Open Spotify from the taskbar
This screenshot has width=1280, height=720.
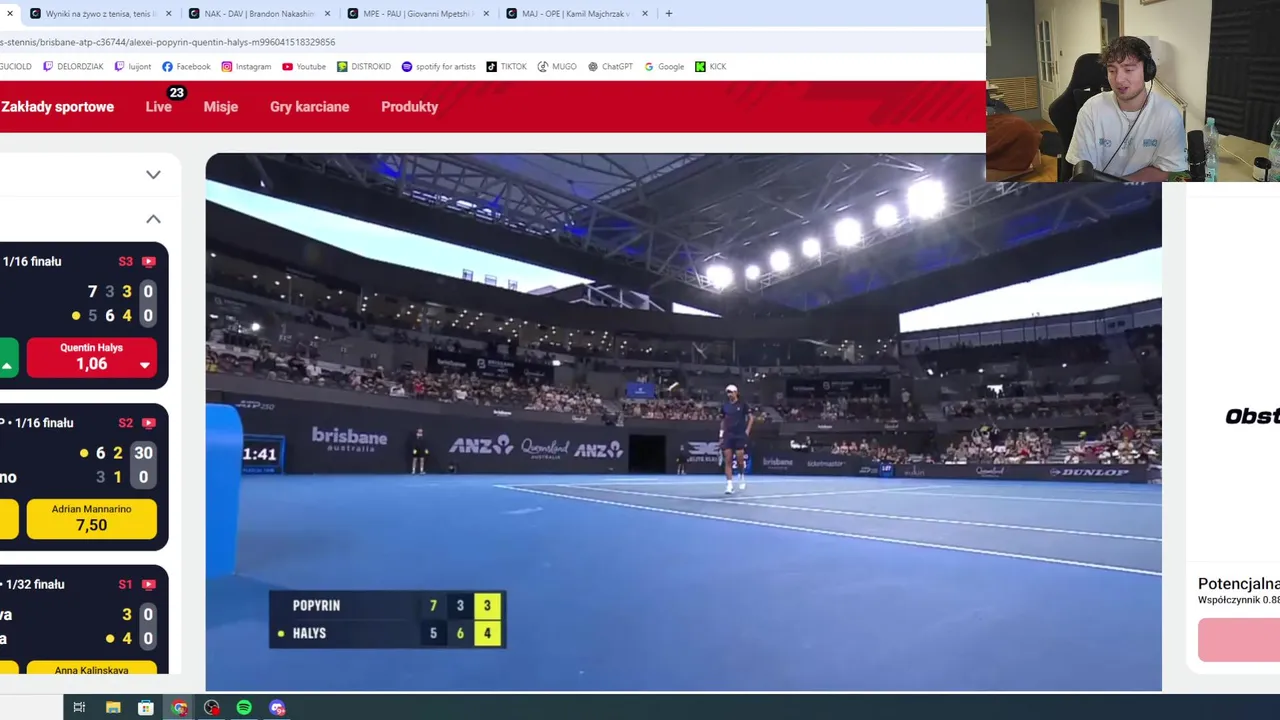(244, 707)
